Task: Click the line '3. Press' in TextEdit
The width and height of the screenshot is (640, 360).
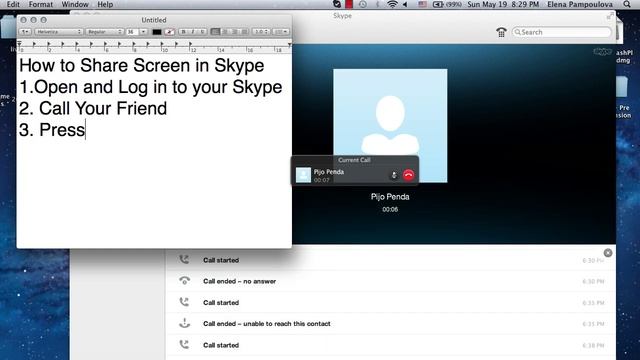Action: click(x=52, y=130)
